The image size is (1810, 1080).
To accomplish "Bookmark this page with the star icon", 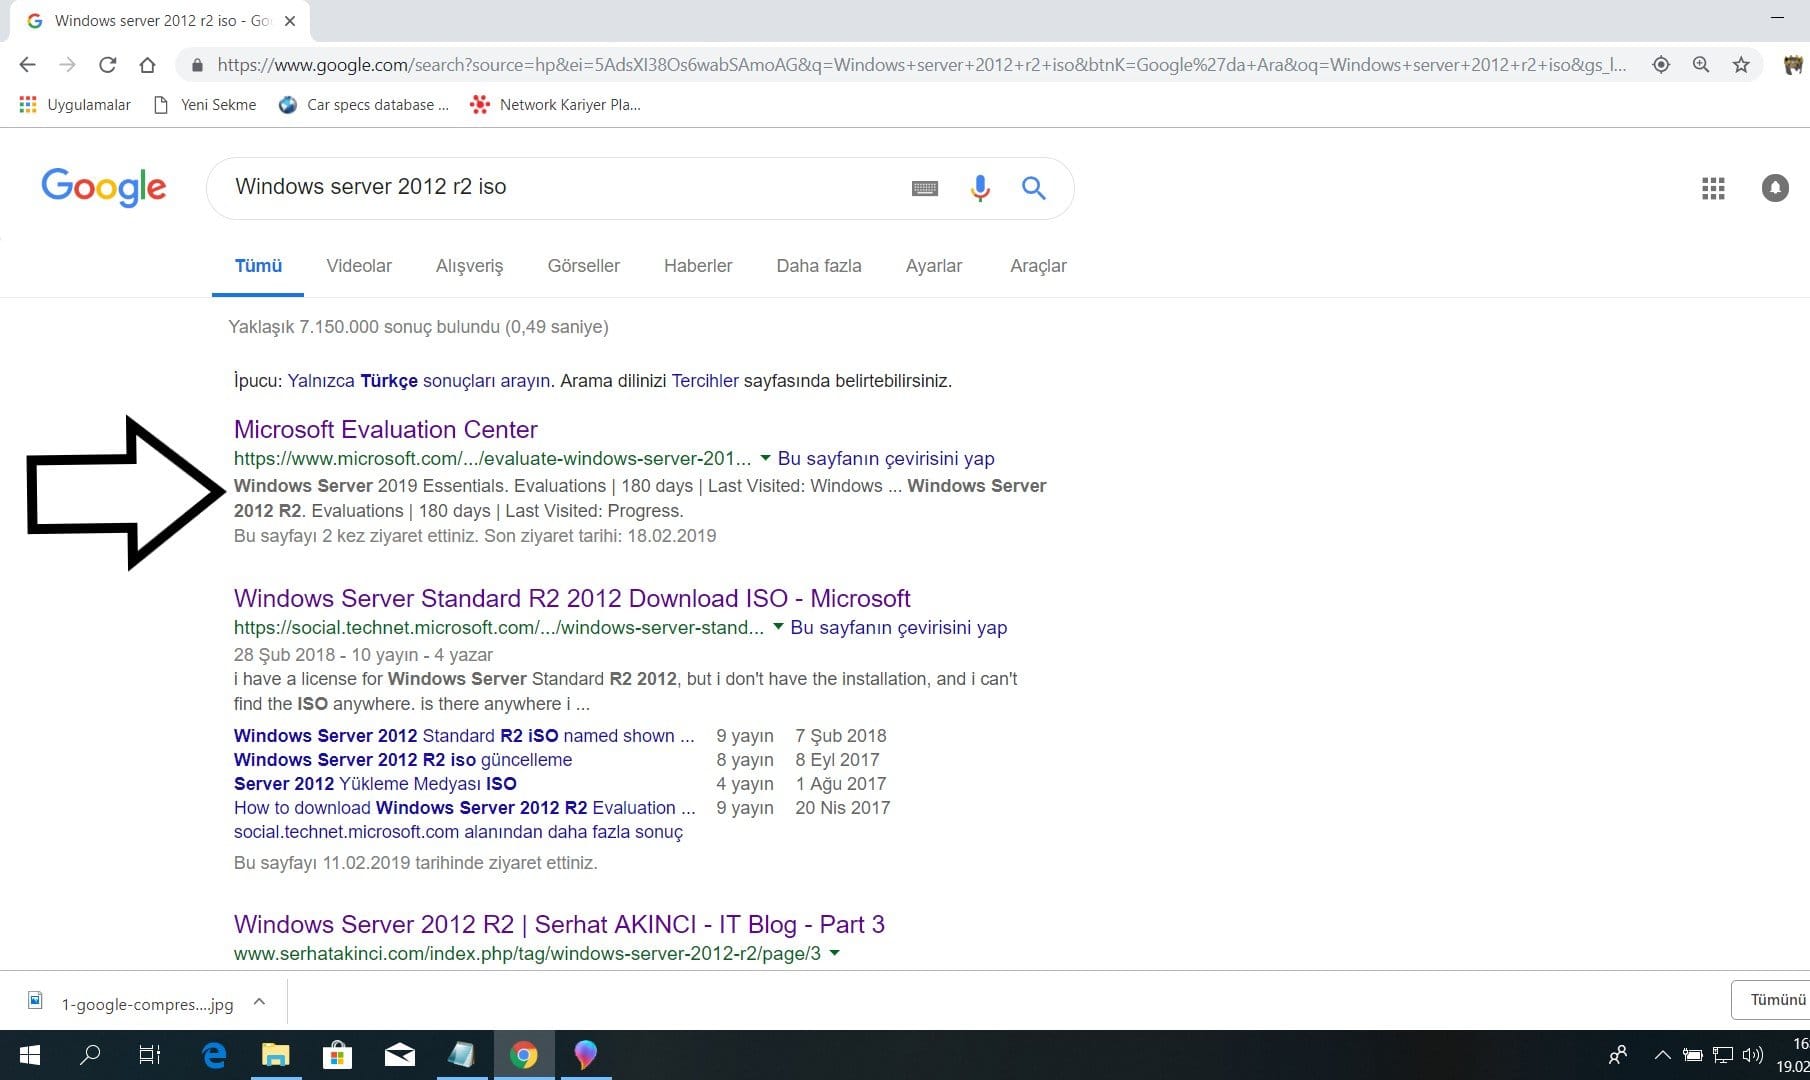I will click(x=1741, y=65).
